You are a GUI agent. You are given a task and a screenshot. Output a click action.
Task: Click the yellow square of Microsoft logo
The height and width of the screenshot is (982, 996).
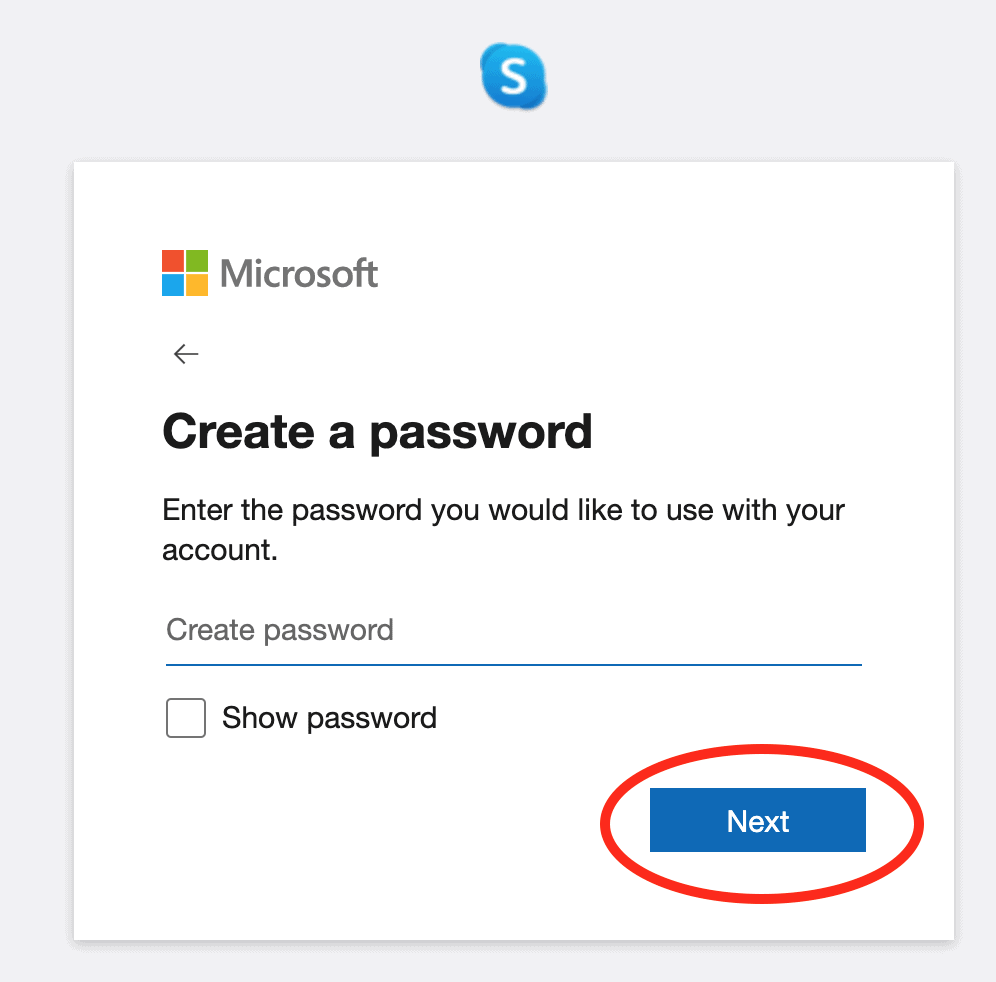[x=197, y=285]
